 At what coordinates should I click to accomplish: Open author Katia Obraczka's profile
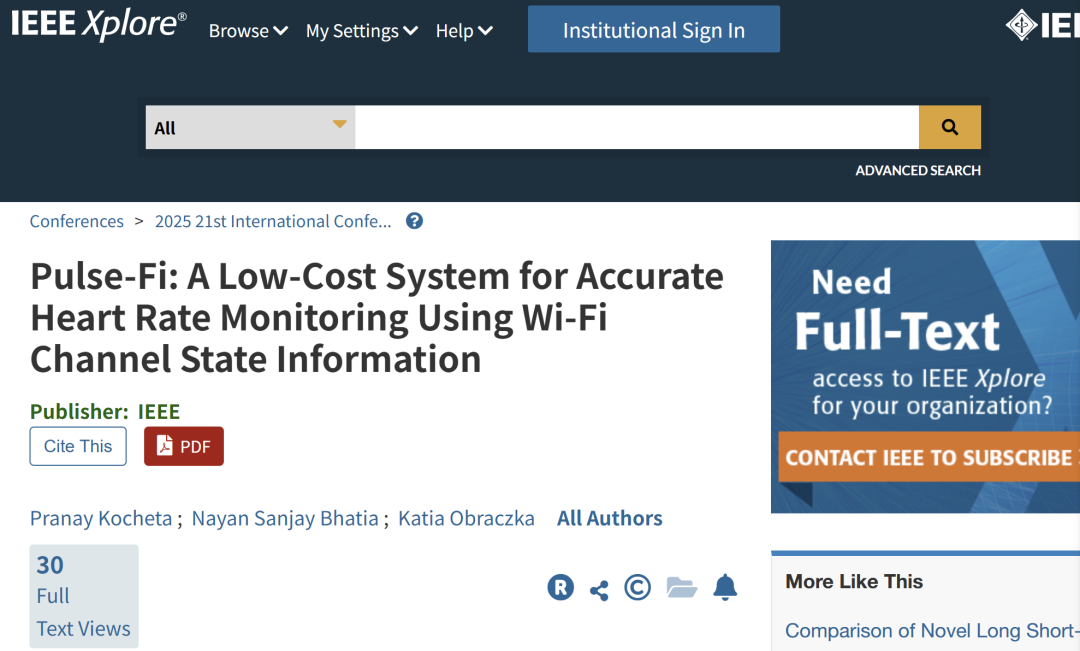pos(466,518)
